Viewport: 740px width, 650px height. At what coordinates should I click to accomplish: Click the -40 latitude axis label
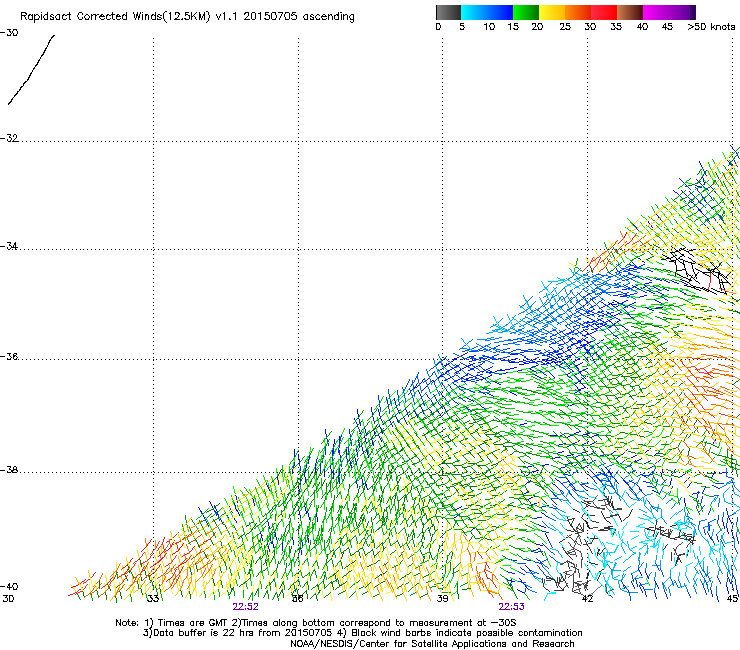[x=9, y=586]
